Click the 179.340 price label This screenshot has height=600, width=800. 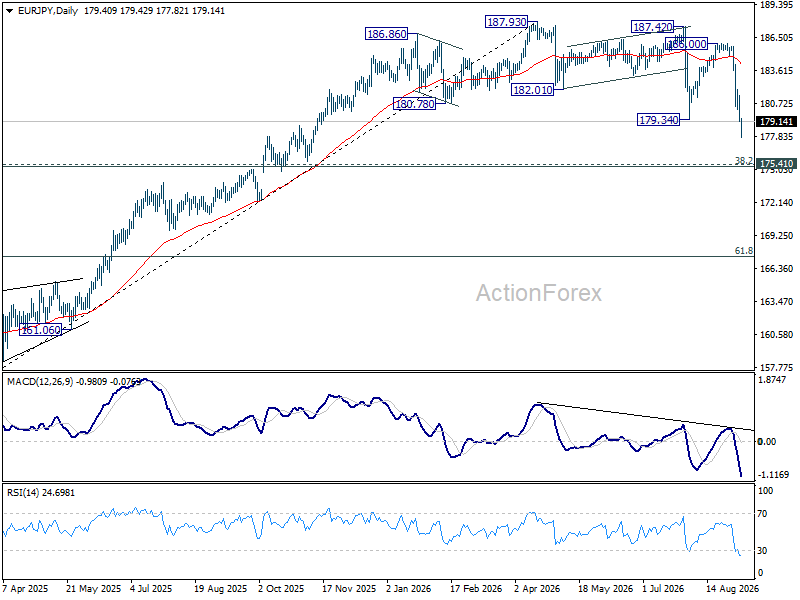coord(659,120)
